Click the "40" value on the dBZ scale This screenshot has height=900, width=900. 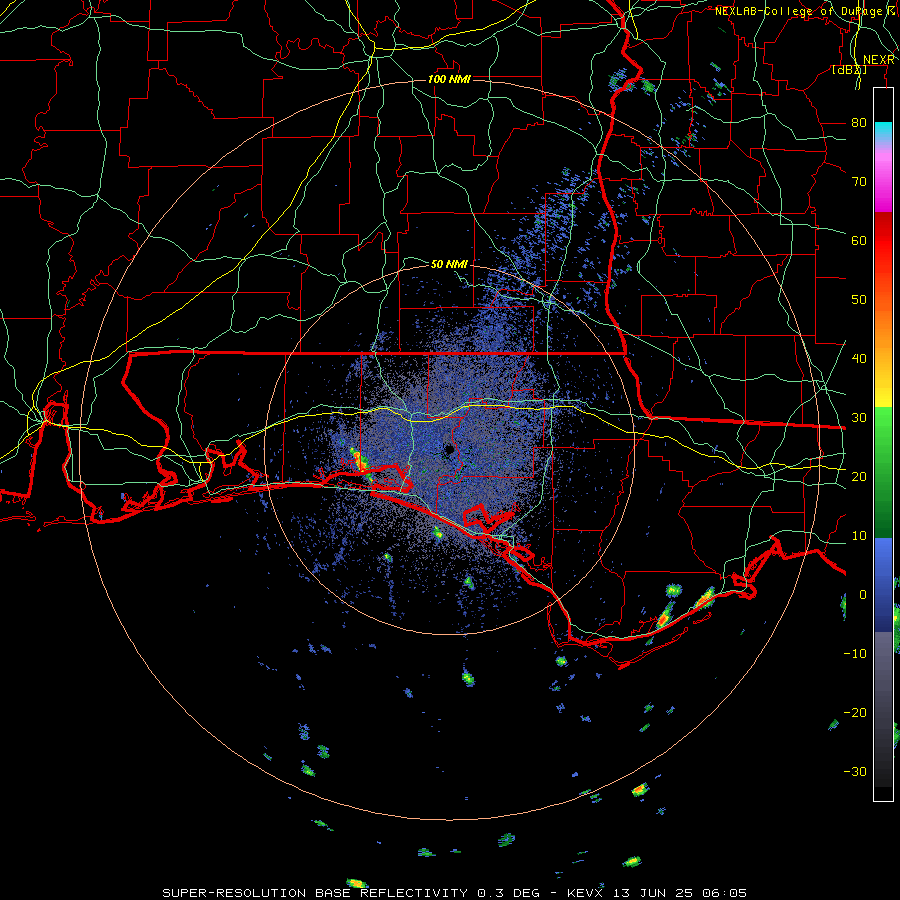859,358
